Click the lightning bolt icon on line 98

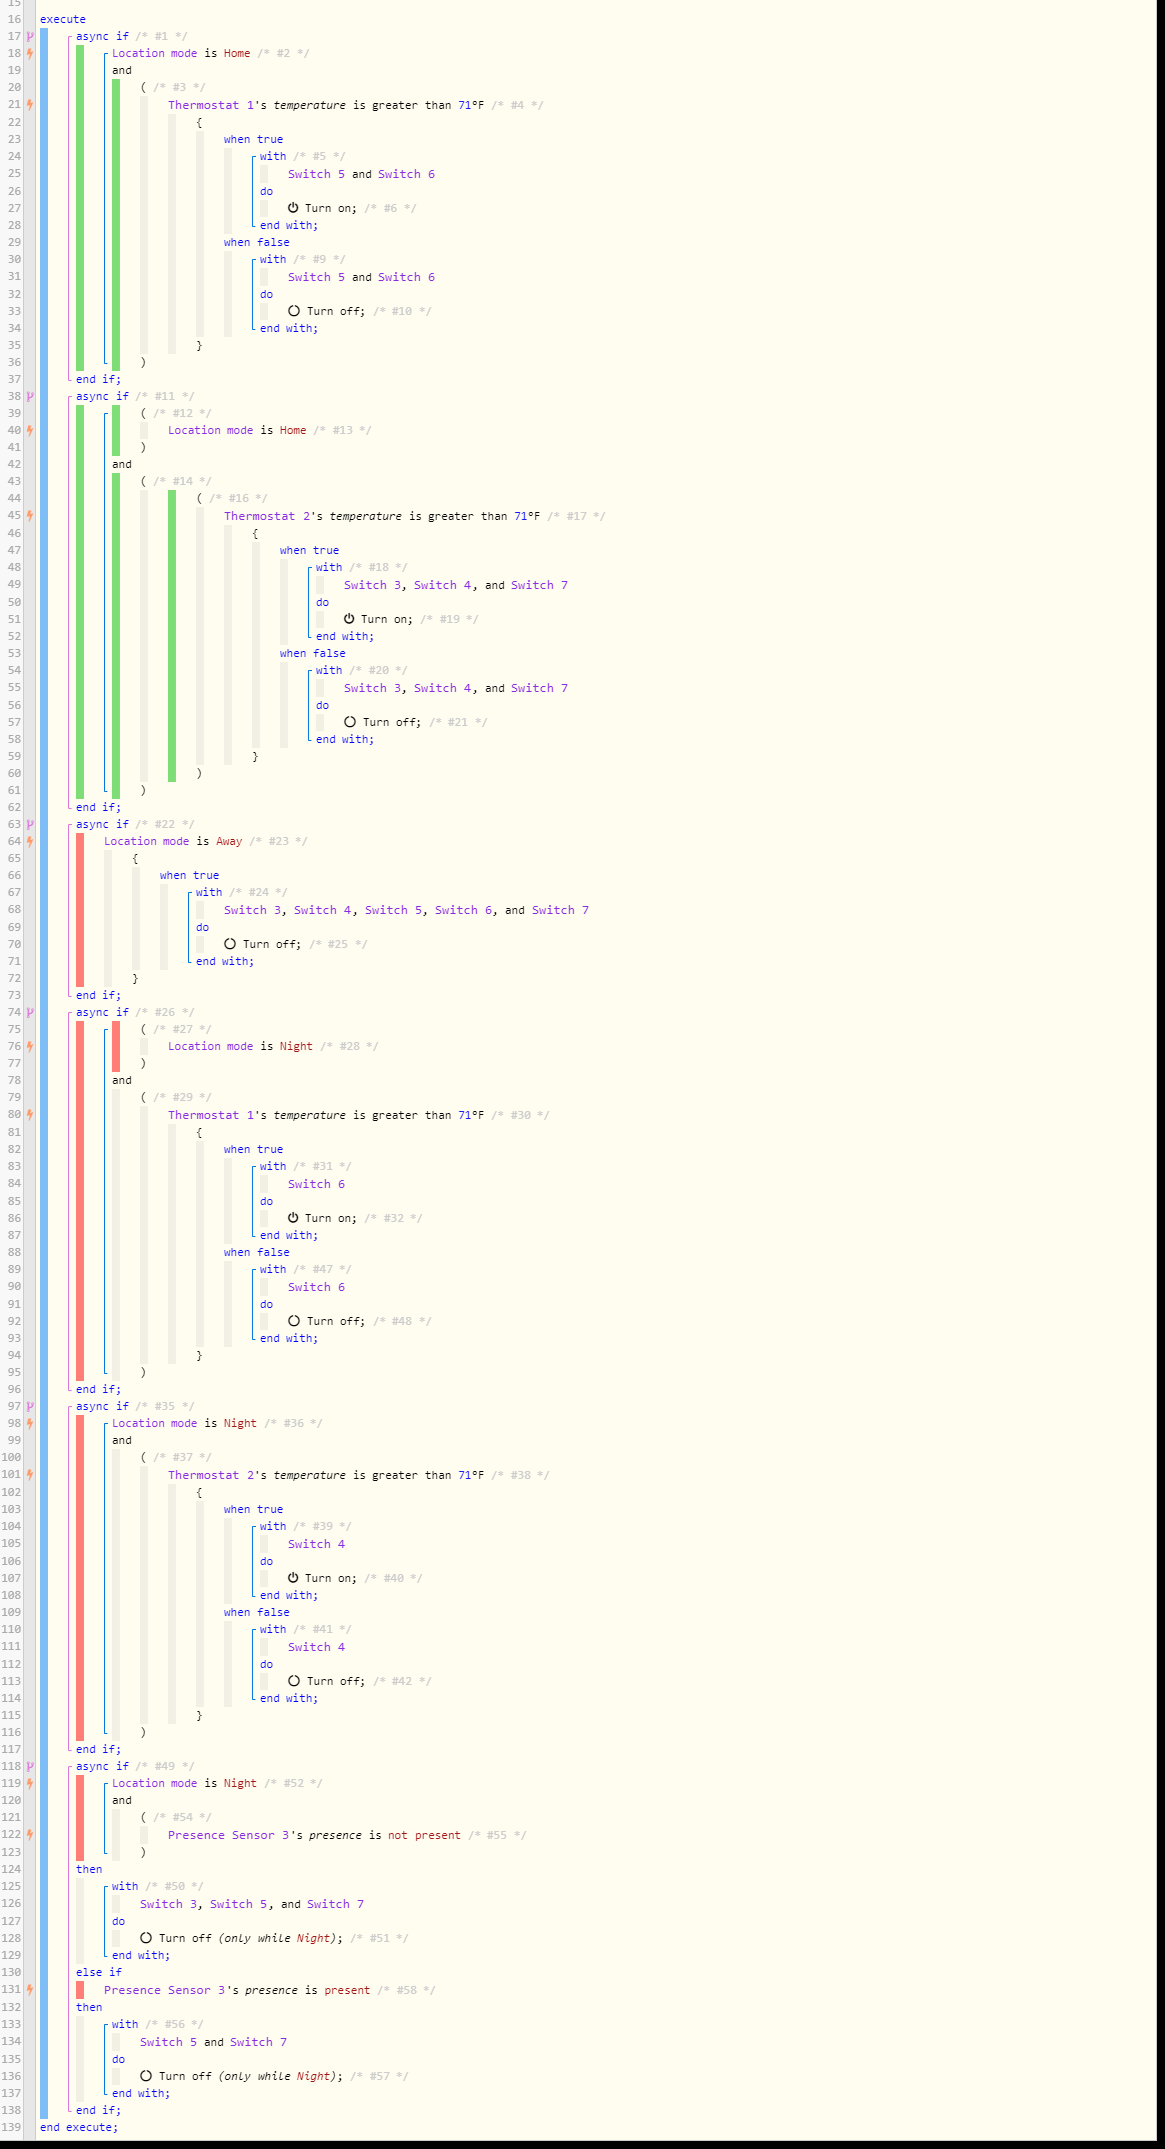[30, 1423]
